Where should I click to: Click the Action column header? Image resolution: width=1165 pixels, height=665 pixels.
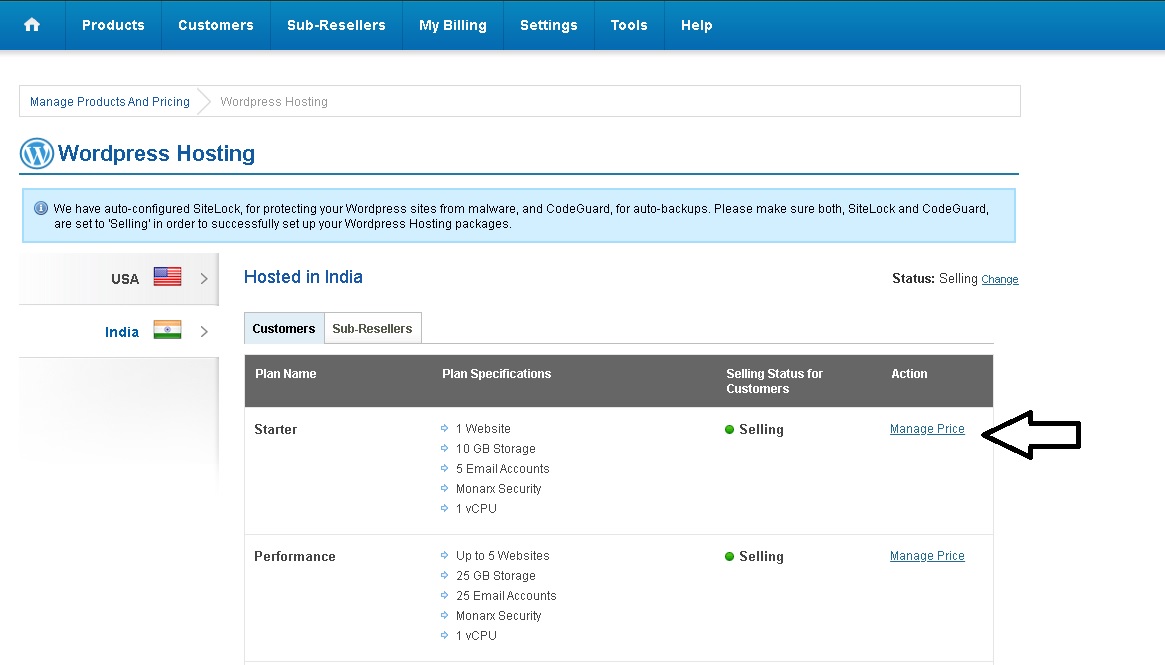[x=909, y=374]
